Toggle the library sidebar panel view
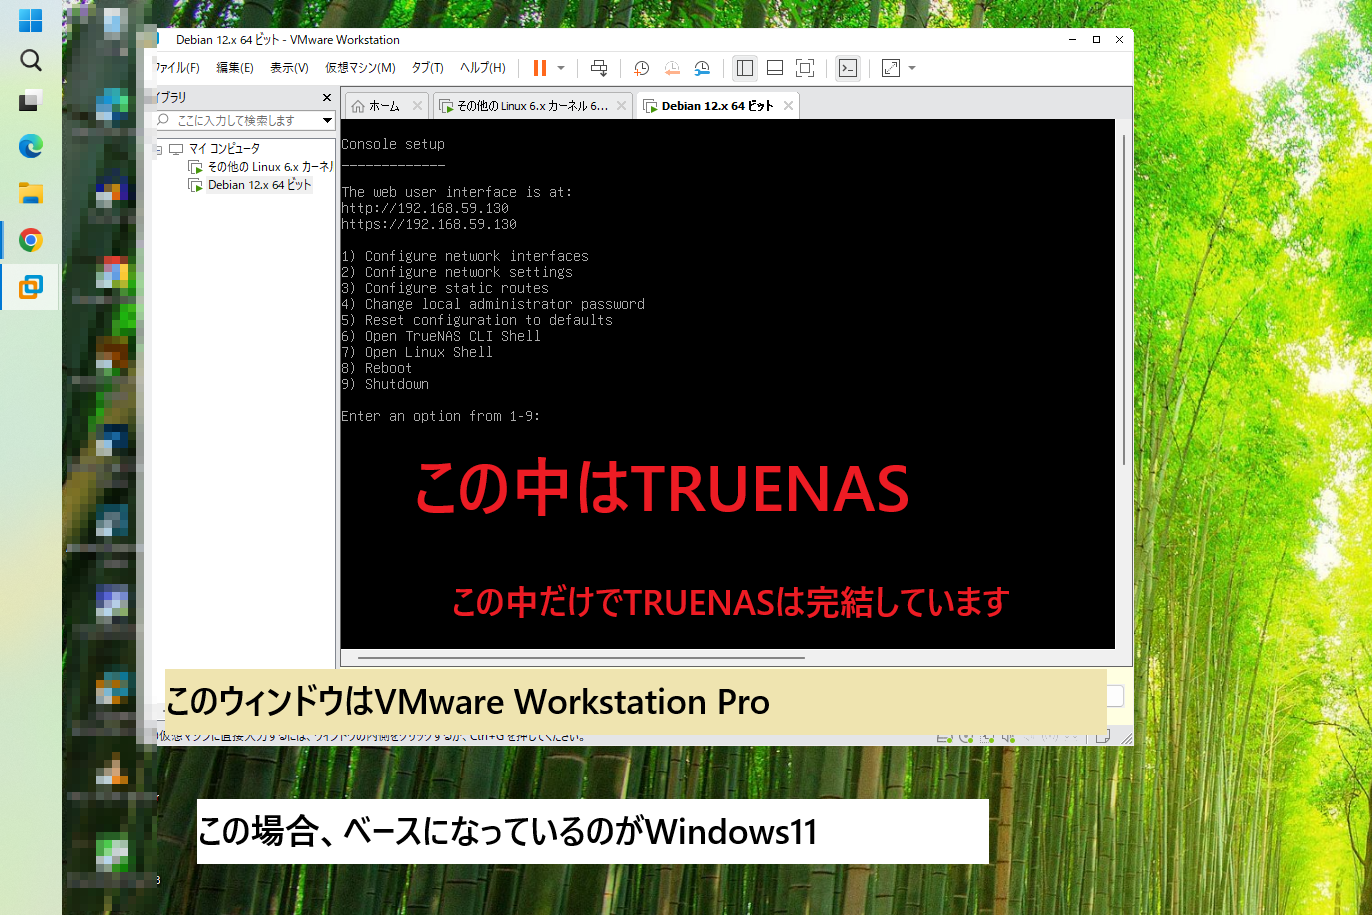The width and height of the screenshot is (1372, 915). [x=745, y=68]
